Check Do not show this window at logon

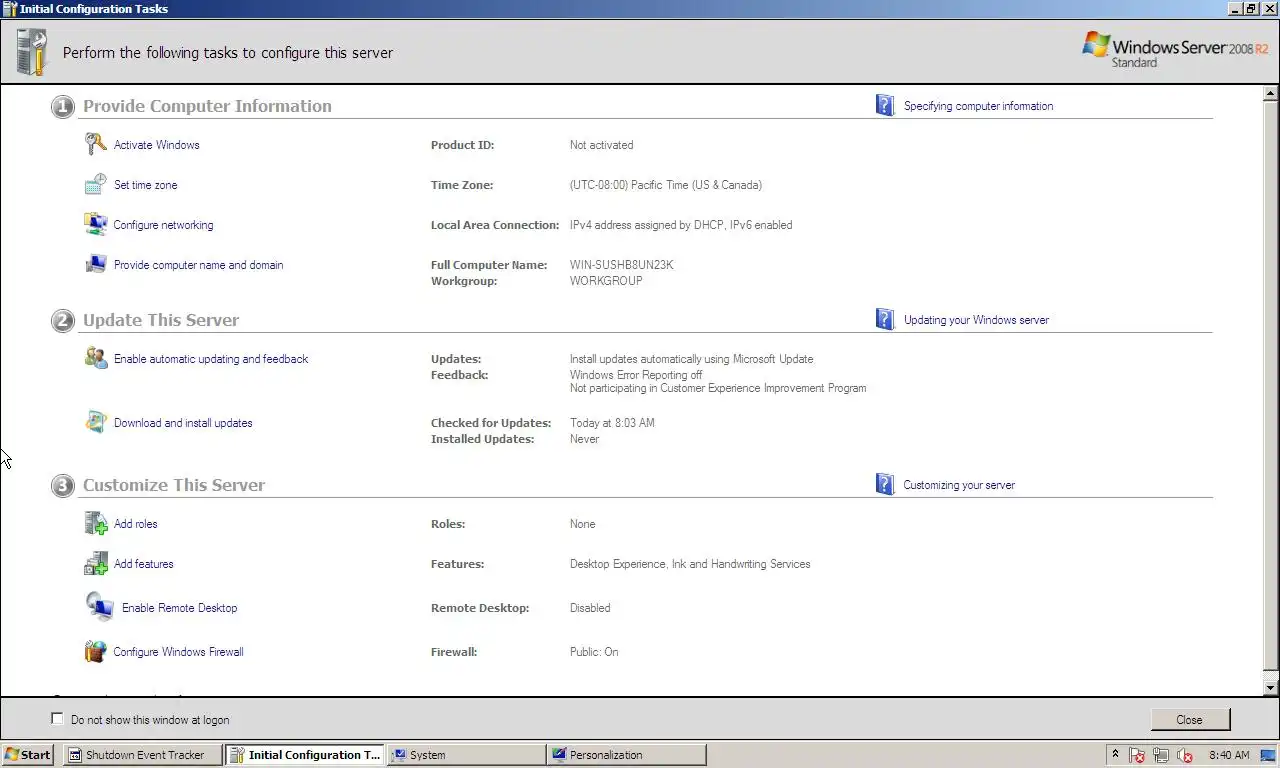coord(57,719)
